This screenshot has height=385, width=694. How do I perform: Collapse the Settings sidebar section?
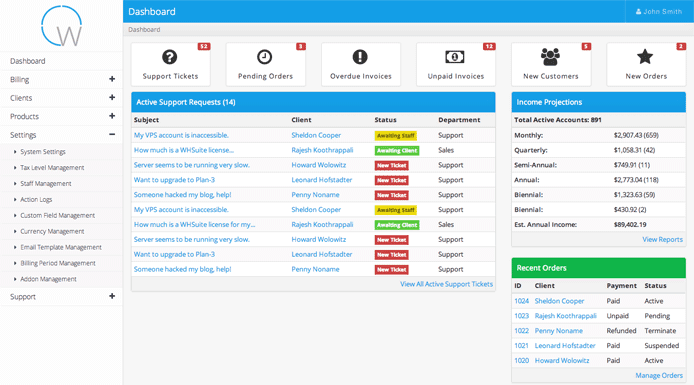[112, 134]
